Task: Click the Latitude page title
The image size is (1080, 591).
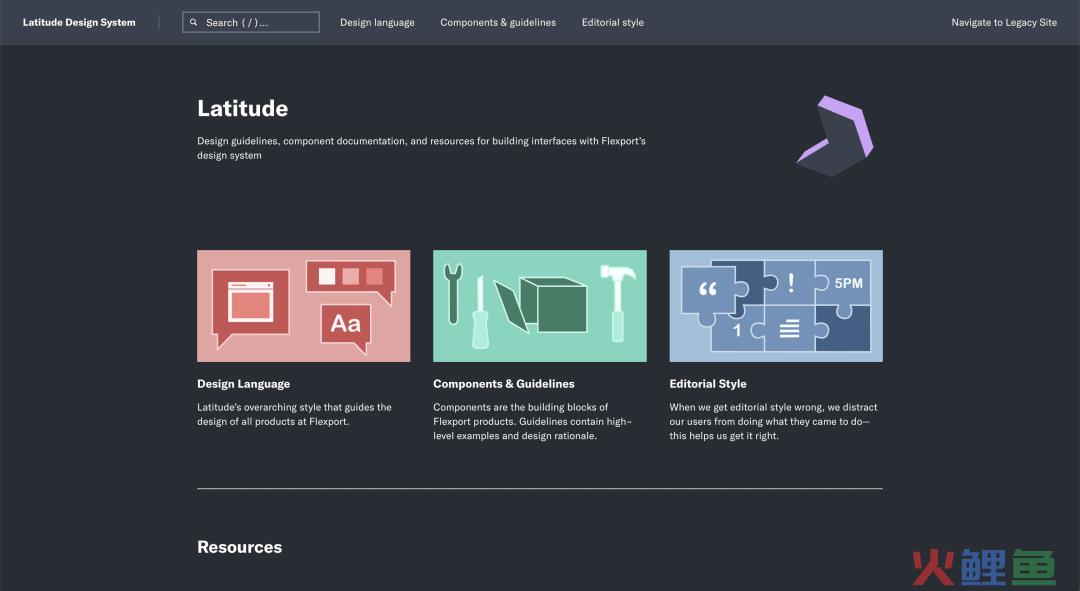Action: tap(242, 108)
